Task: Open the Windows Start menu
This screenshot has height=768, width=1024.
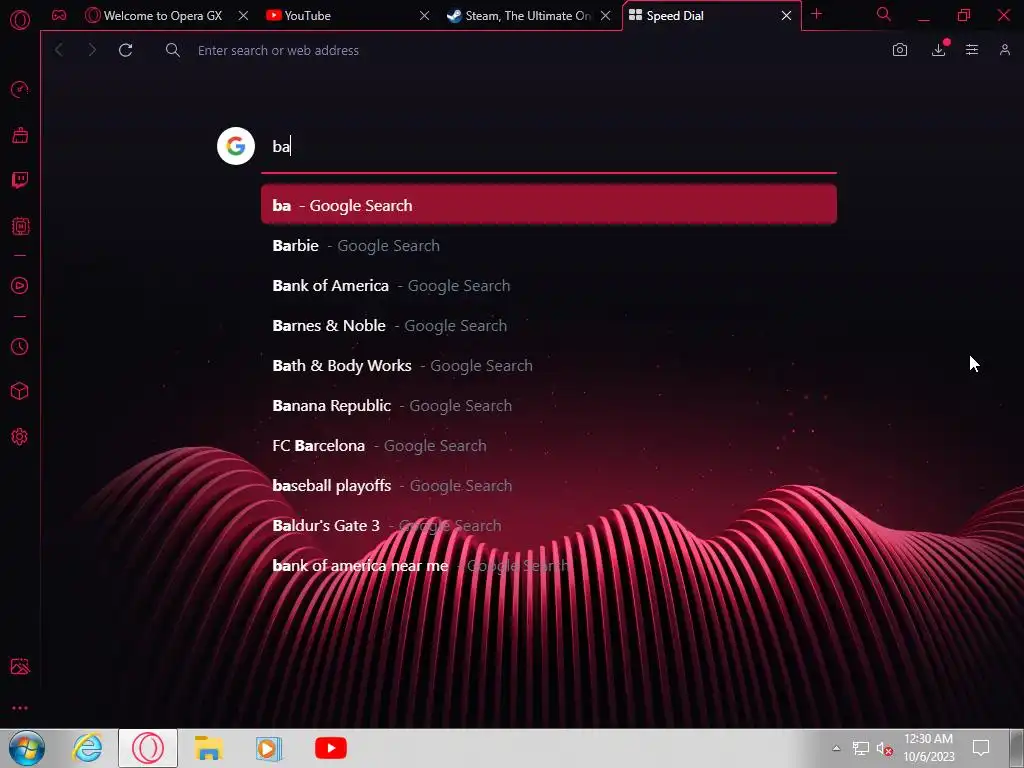Action: click(27, 748)
